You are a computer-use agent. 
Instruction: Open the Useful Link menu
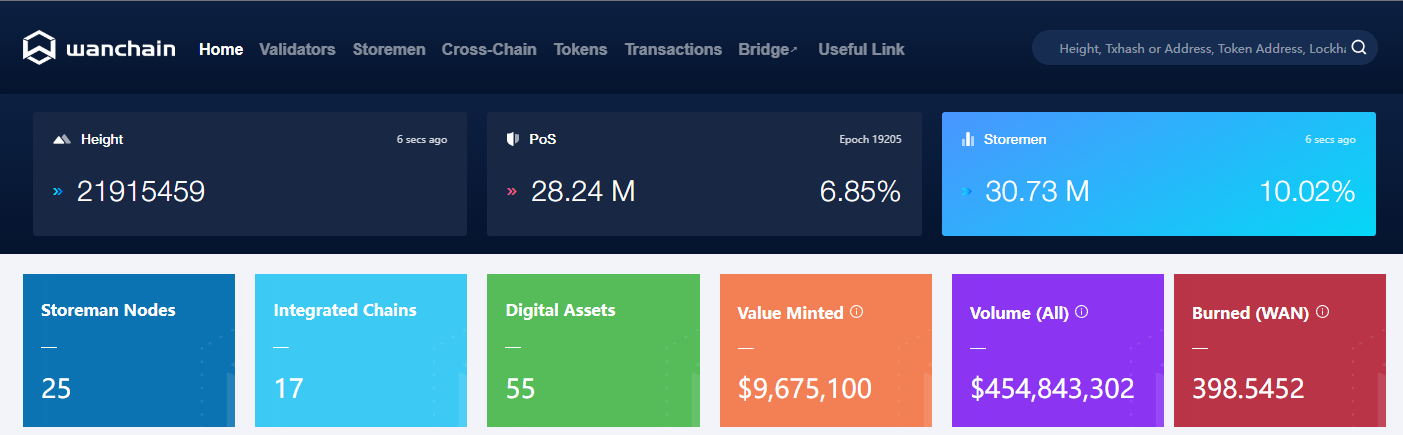861,49
